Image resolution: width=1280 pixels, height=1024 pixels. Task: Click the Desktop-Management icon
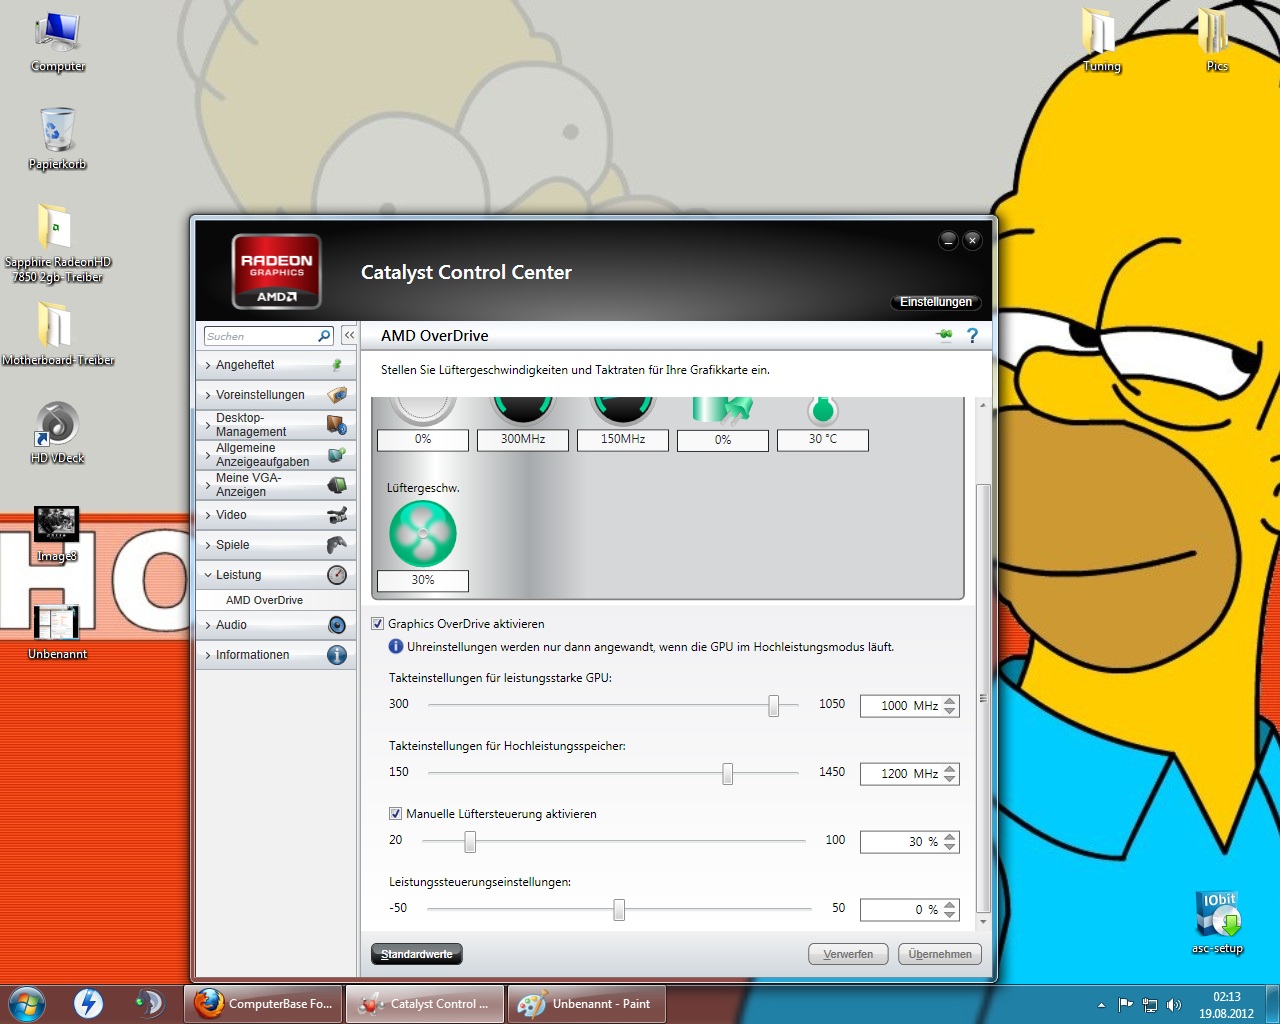pos(337,425)
